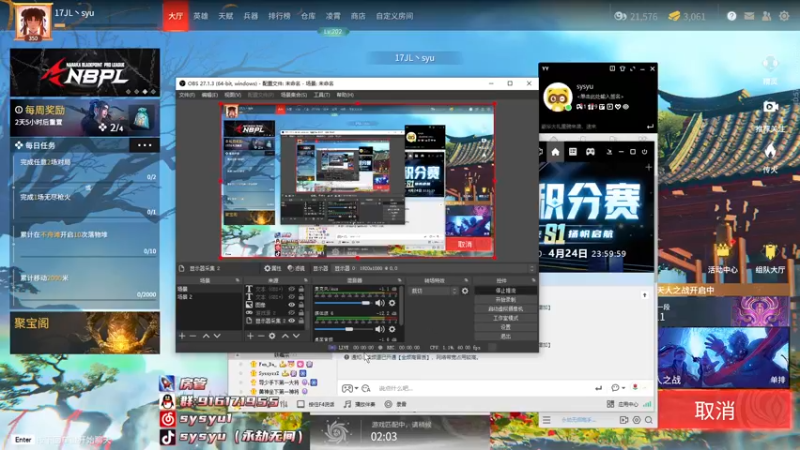Viewport: 800px width, 450px height.
Task: Add a new source in OBS
Action: 250,336
